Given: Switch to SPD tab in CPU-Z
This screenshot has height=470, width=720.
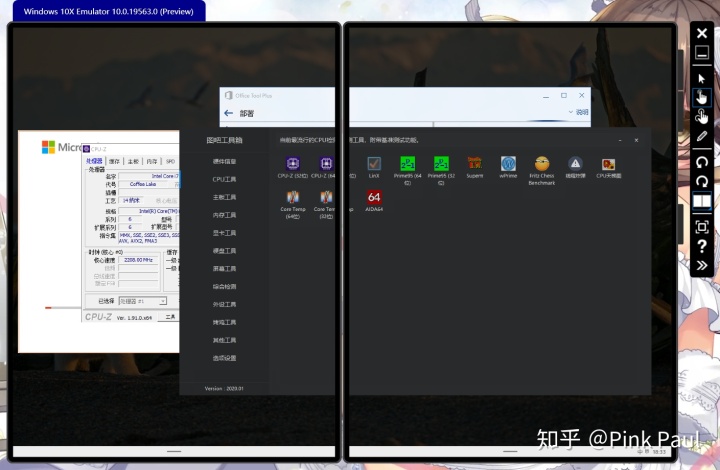Looking at the screenshot, I should [x=170, y=162].
